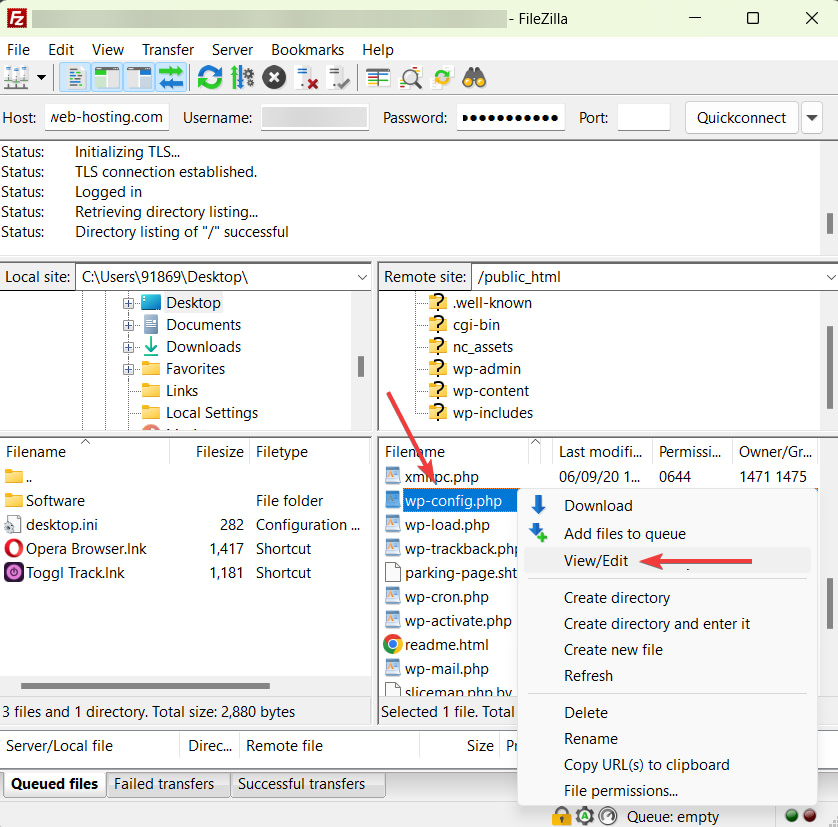Image resolution: width=838 pixels, height=827 pixels.
Task: Cancel the current server operation
Action: [x=273, y=77]
